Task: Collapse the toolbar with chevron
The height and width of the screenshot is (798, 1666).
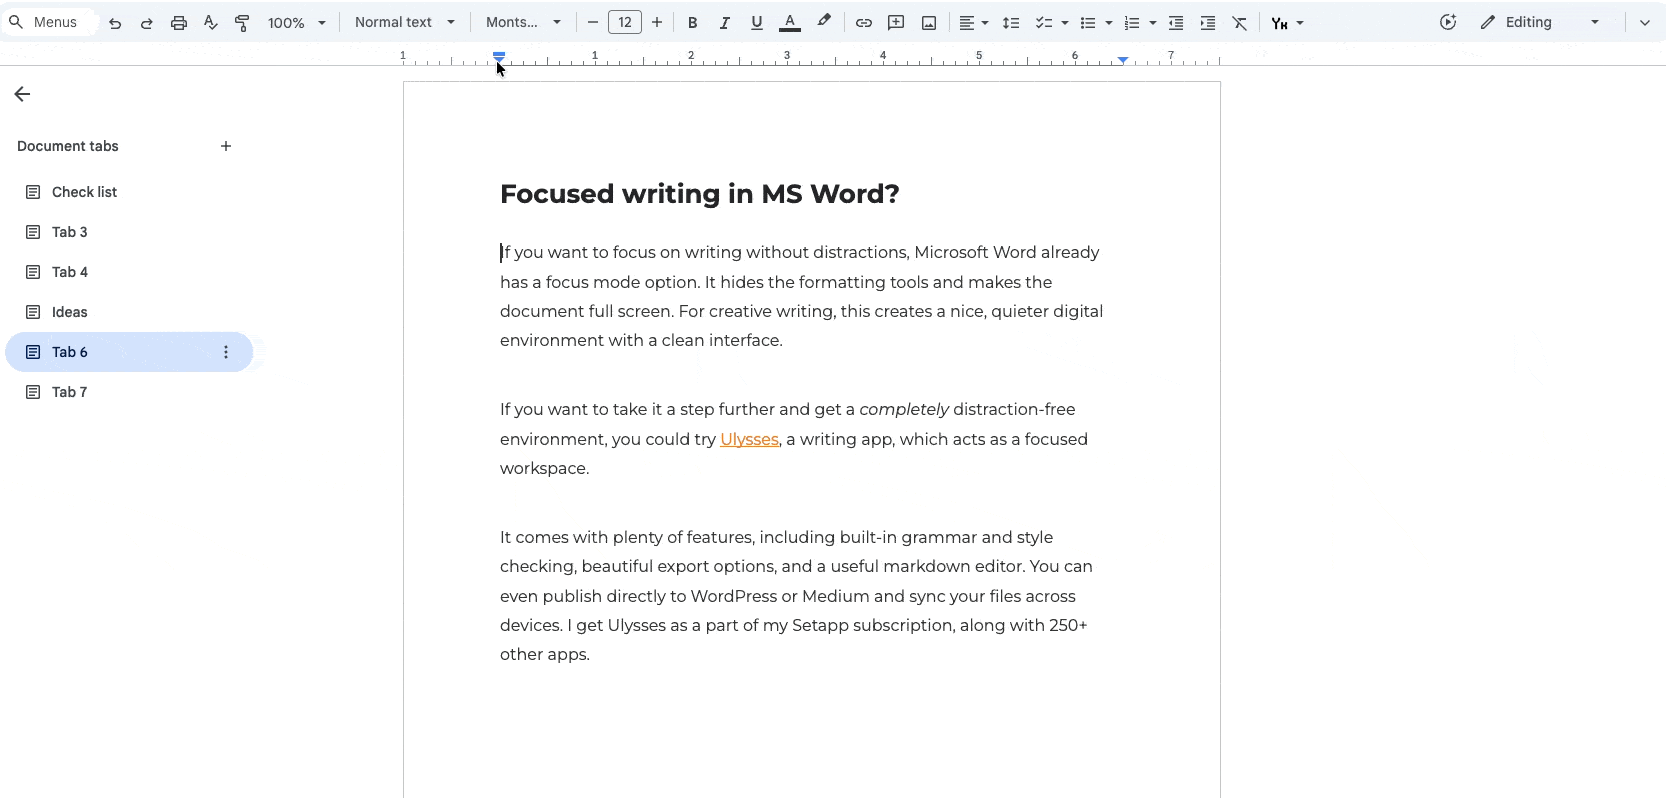Action: [1645, 22]
